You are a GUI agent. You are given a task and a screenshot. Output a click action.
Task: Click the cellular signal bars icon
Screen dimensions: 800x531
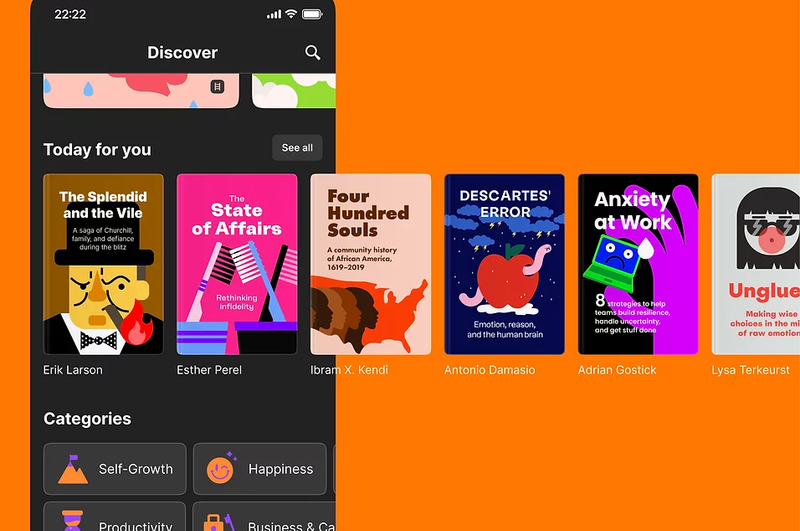point(274,14)
